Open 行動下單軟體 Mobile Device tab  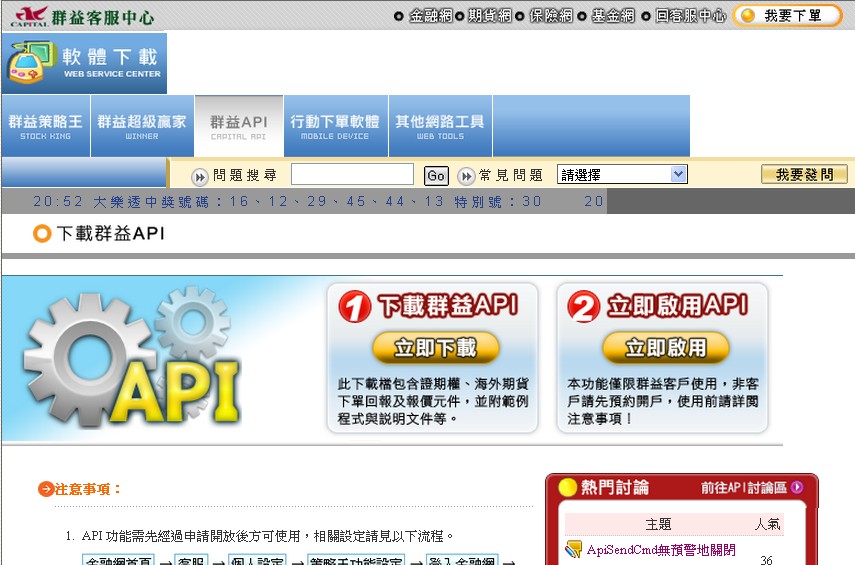pos(335,126)
